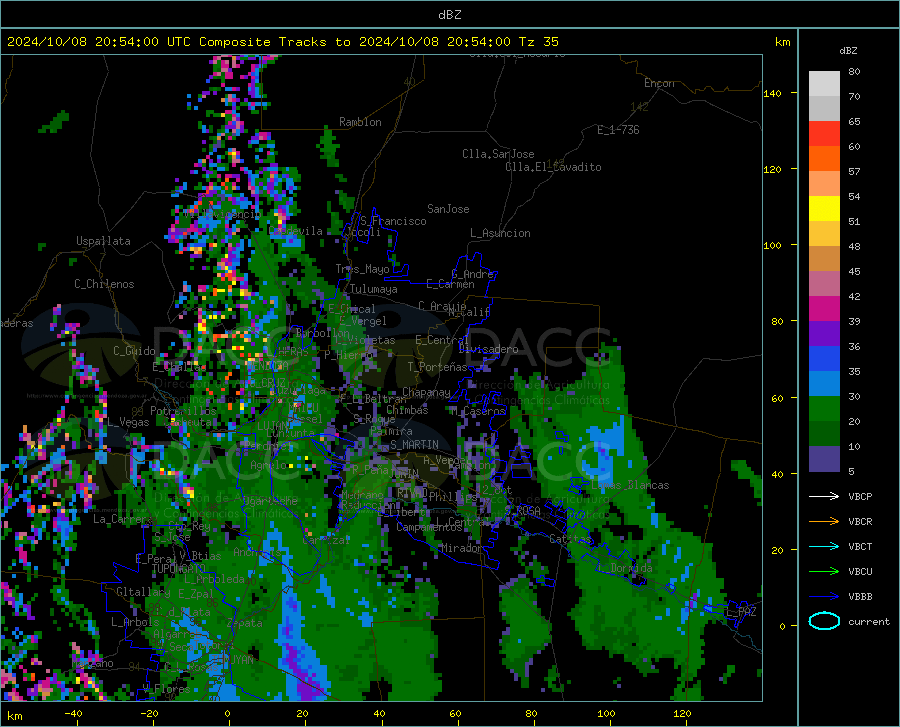Image resolution: width=900 pixels, height=727 pixels.
Task: Click the green VBCU arrow legend icon
Action: pos(824,571)
